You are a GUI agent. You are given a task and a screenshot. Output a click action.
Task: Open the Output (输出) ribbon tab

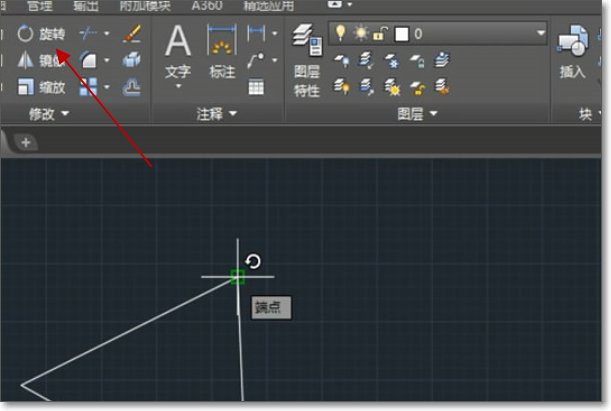(x=87, y=6)
